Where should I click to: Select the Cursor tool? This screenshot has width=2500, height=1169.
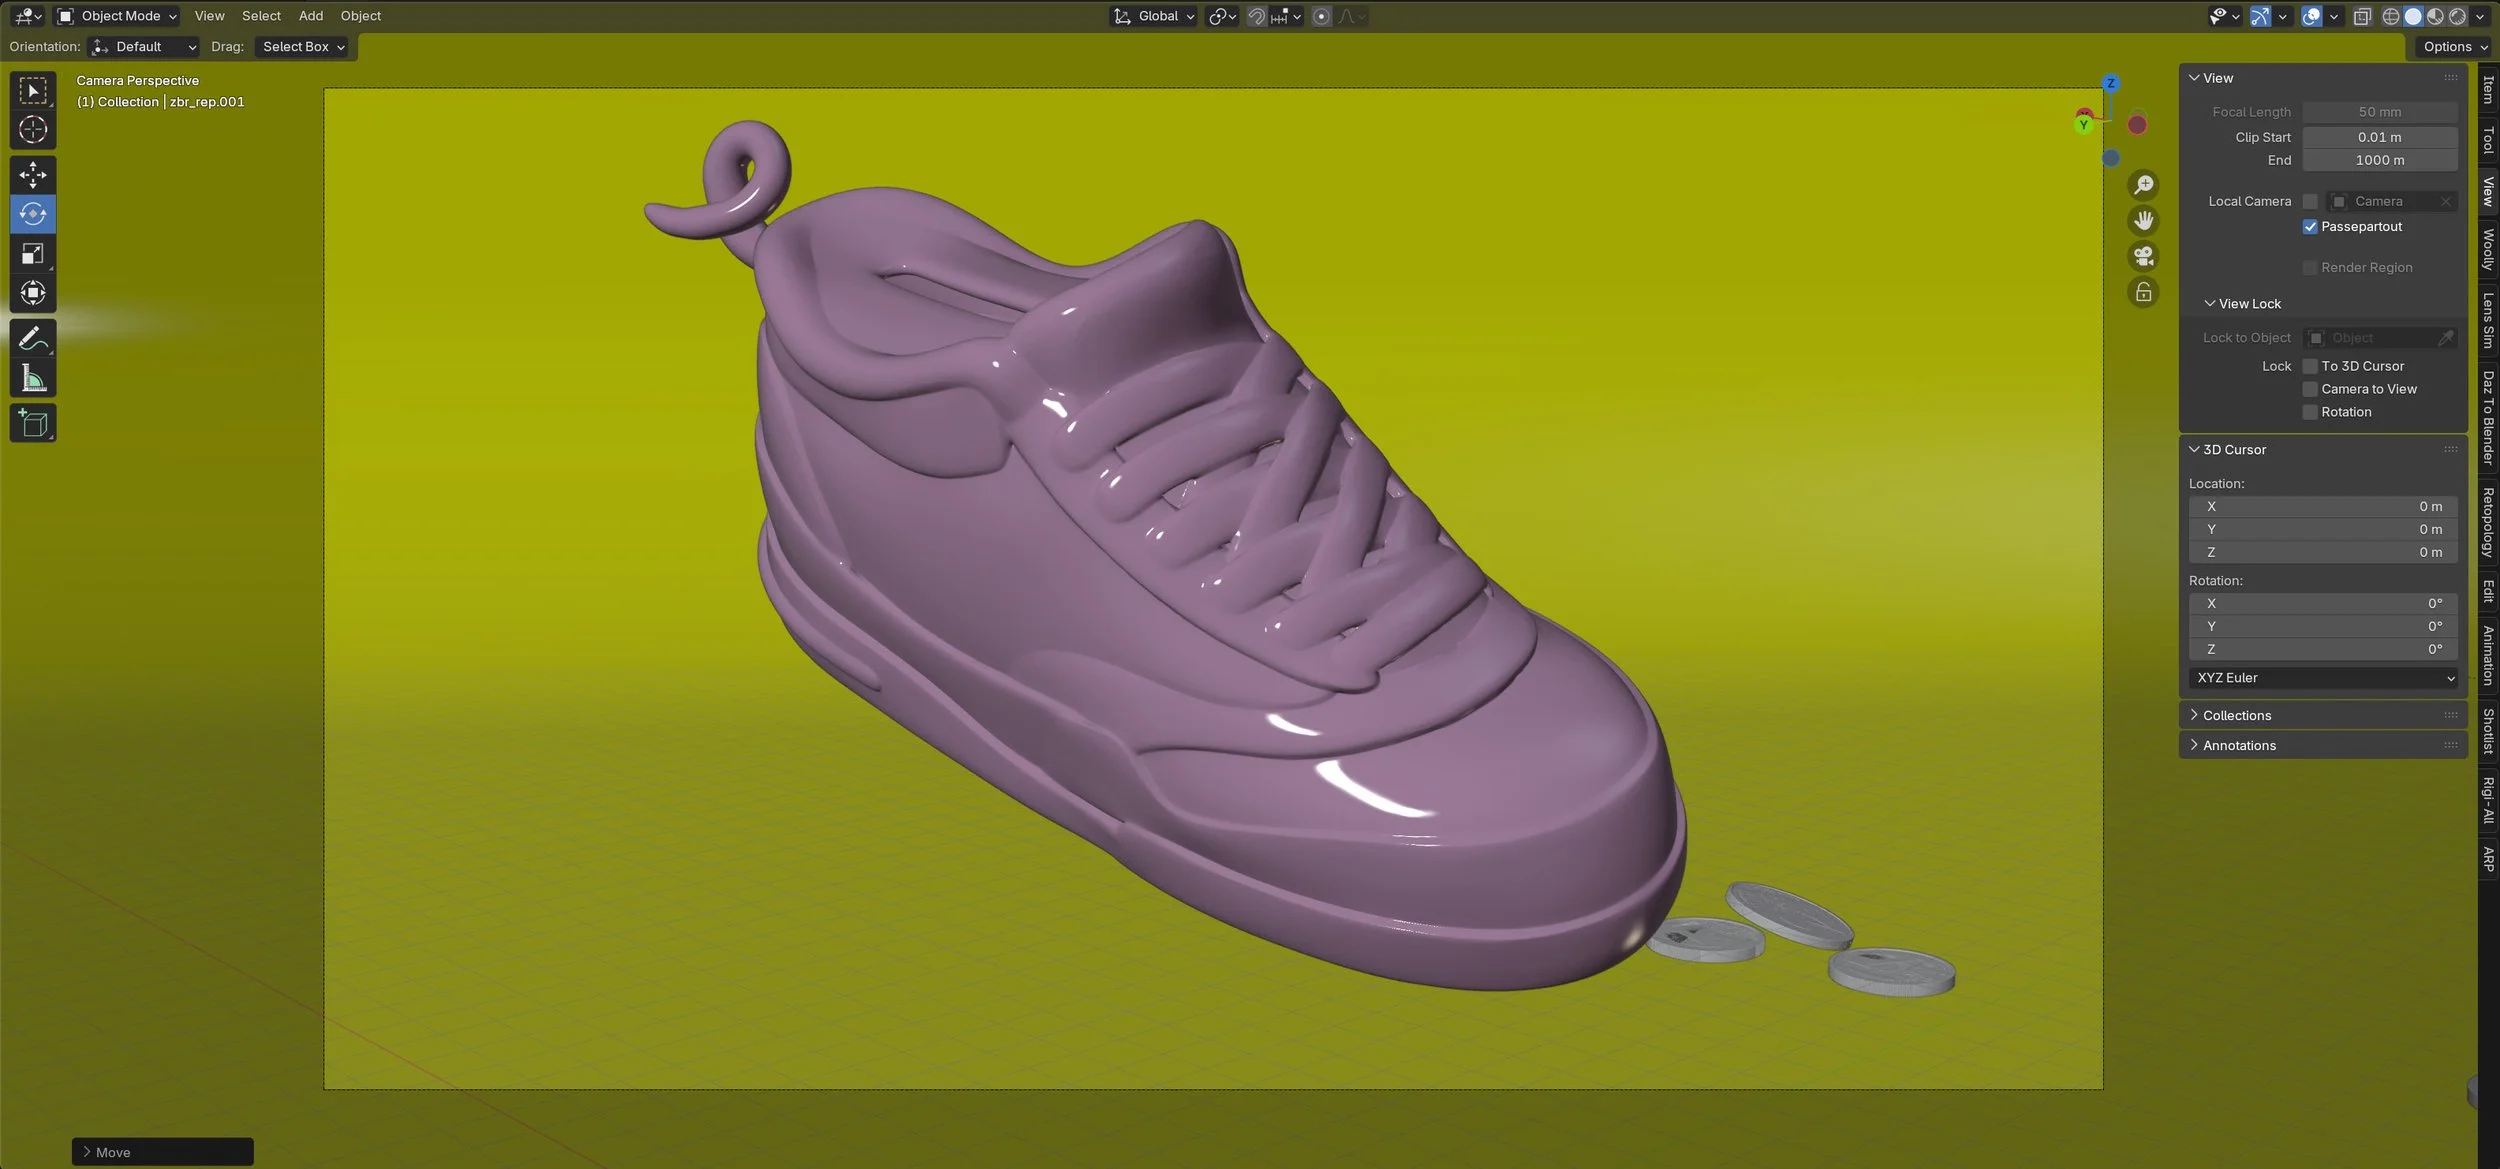tap(33, 130)
